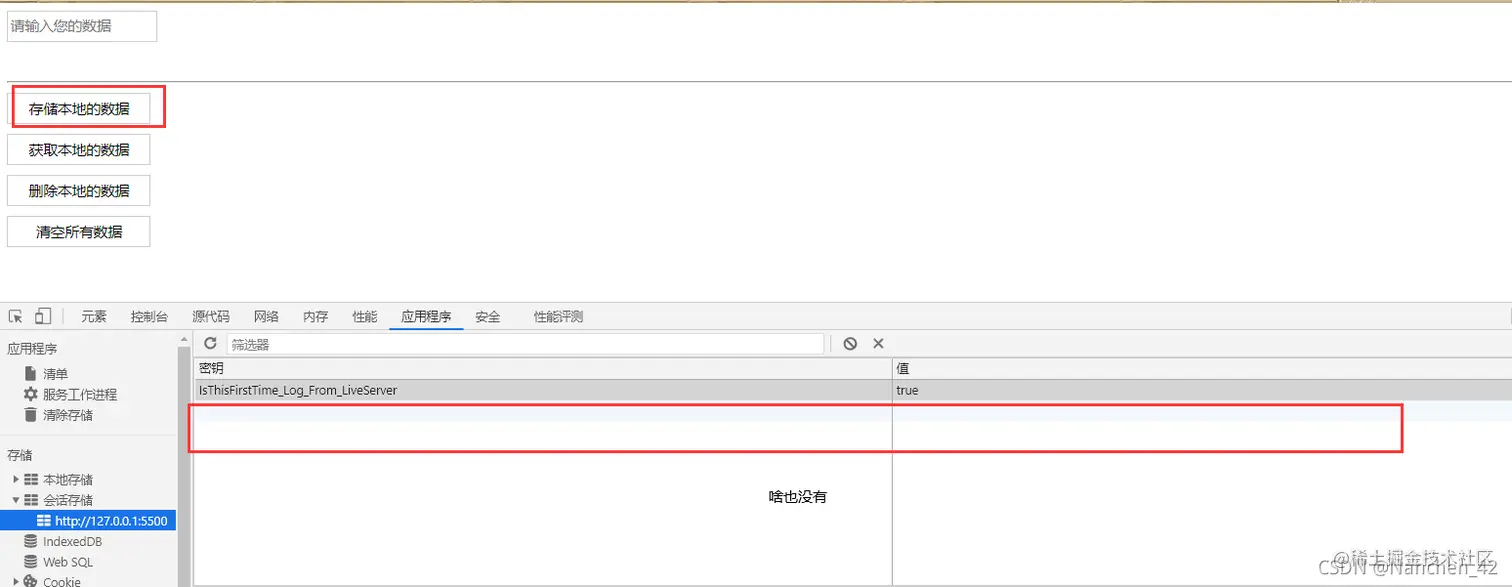Delete selected entry with X icon
Viewport: 1512px width, 587px height.
tap(879, 343)
